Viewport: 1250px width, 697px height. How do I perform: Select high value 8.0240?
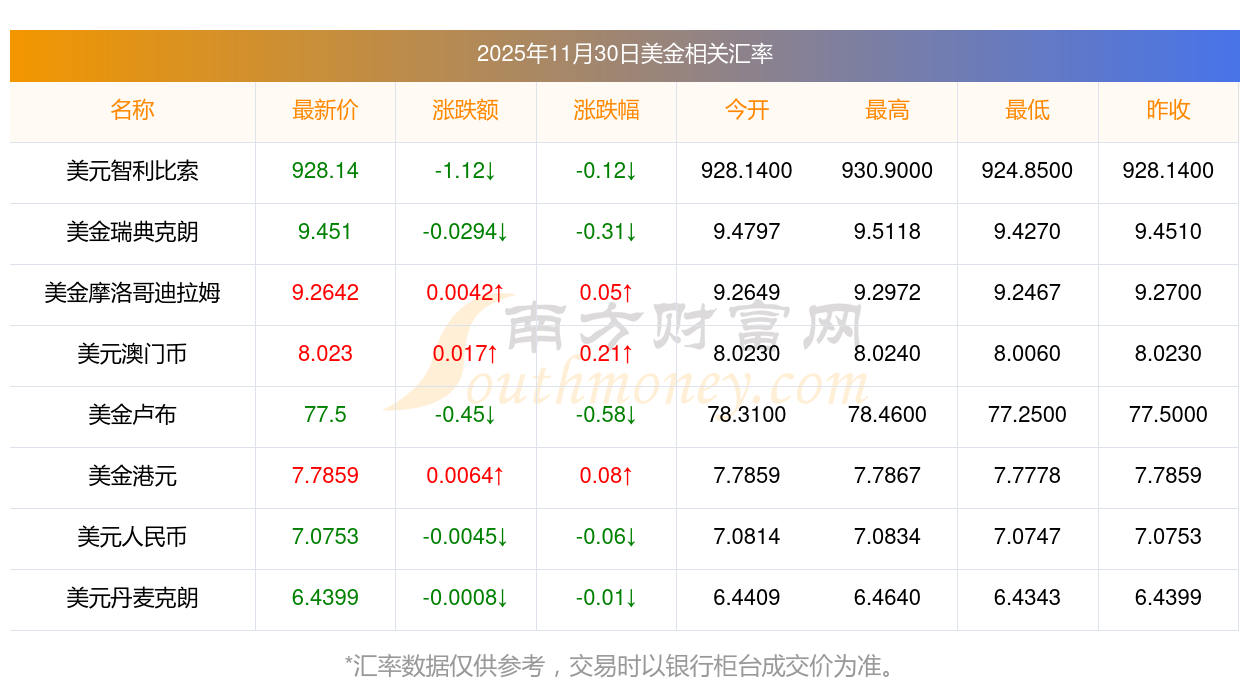point(887,354)
